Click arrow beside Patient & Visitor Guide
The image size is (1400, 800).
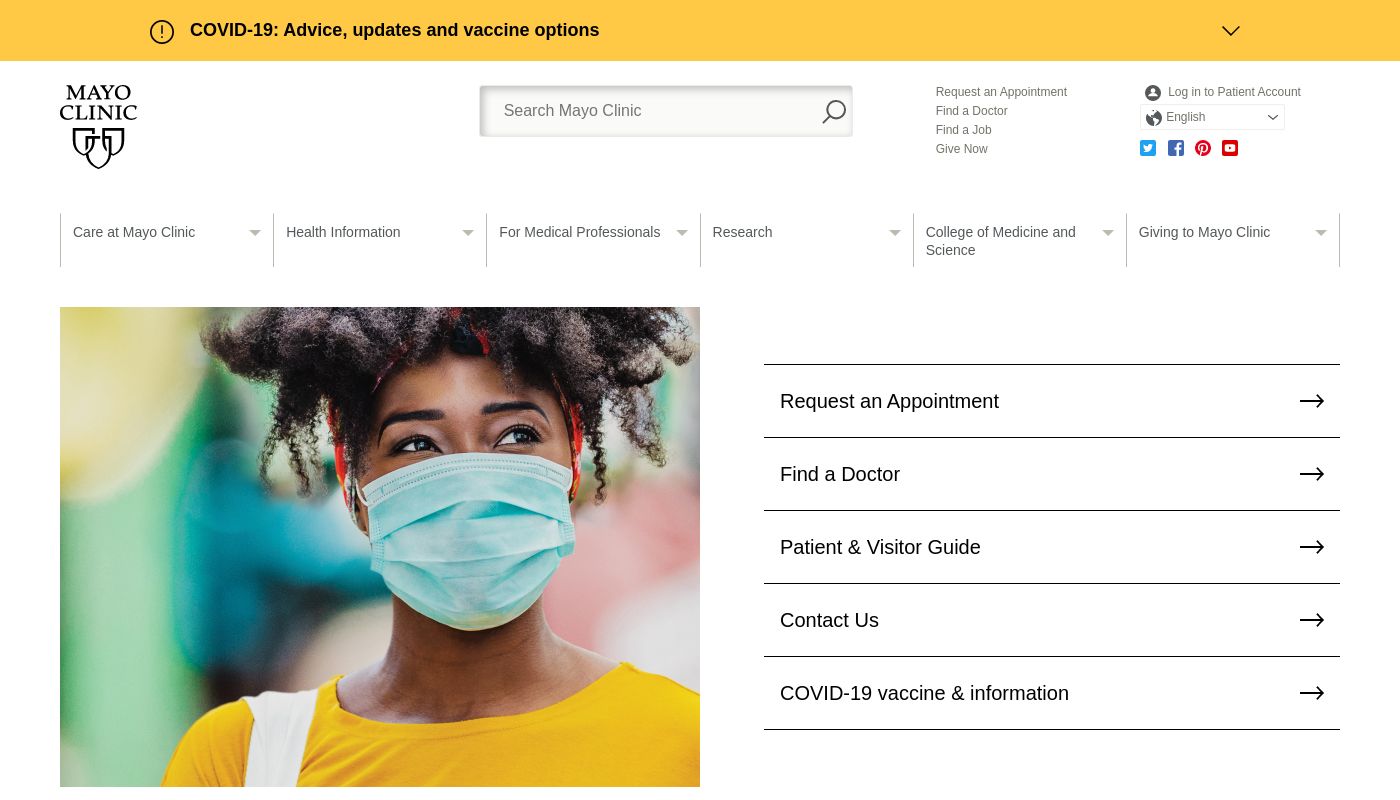[x=1312, y=547]
